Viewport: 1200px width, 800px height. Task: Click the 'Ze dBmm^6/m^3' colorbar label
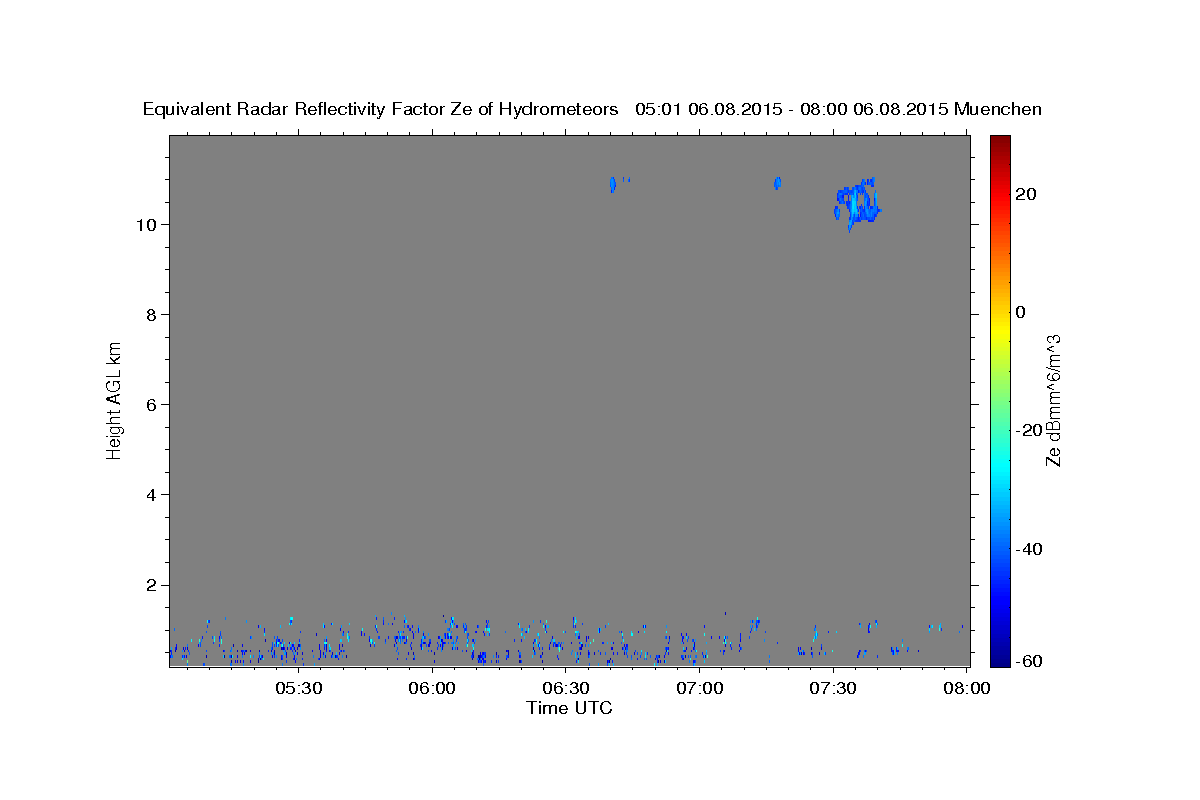click(1053, 400)
